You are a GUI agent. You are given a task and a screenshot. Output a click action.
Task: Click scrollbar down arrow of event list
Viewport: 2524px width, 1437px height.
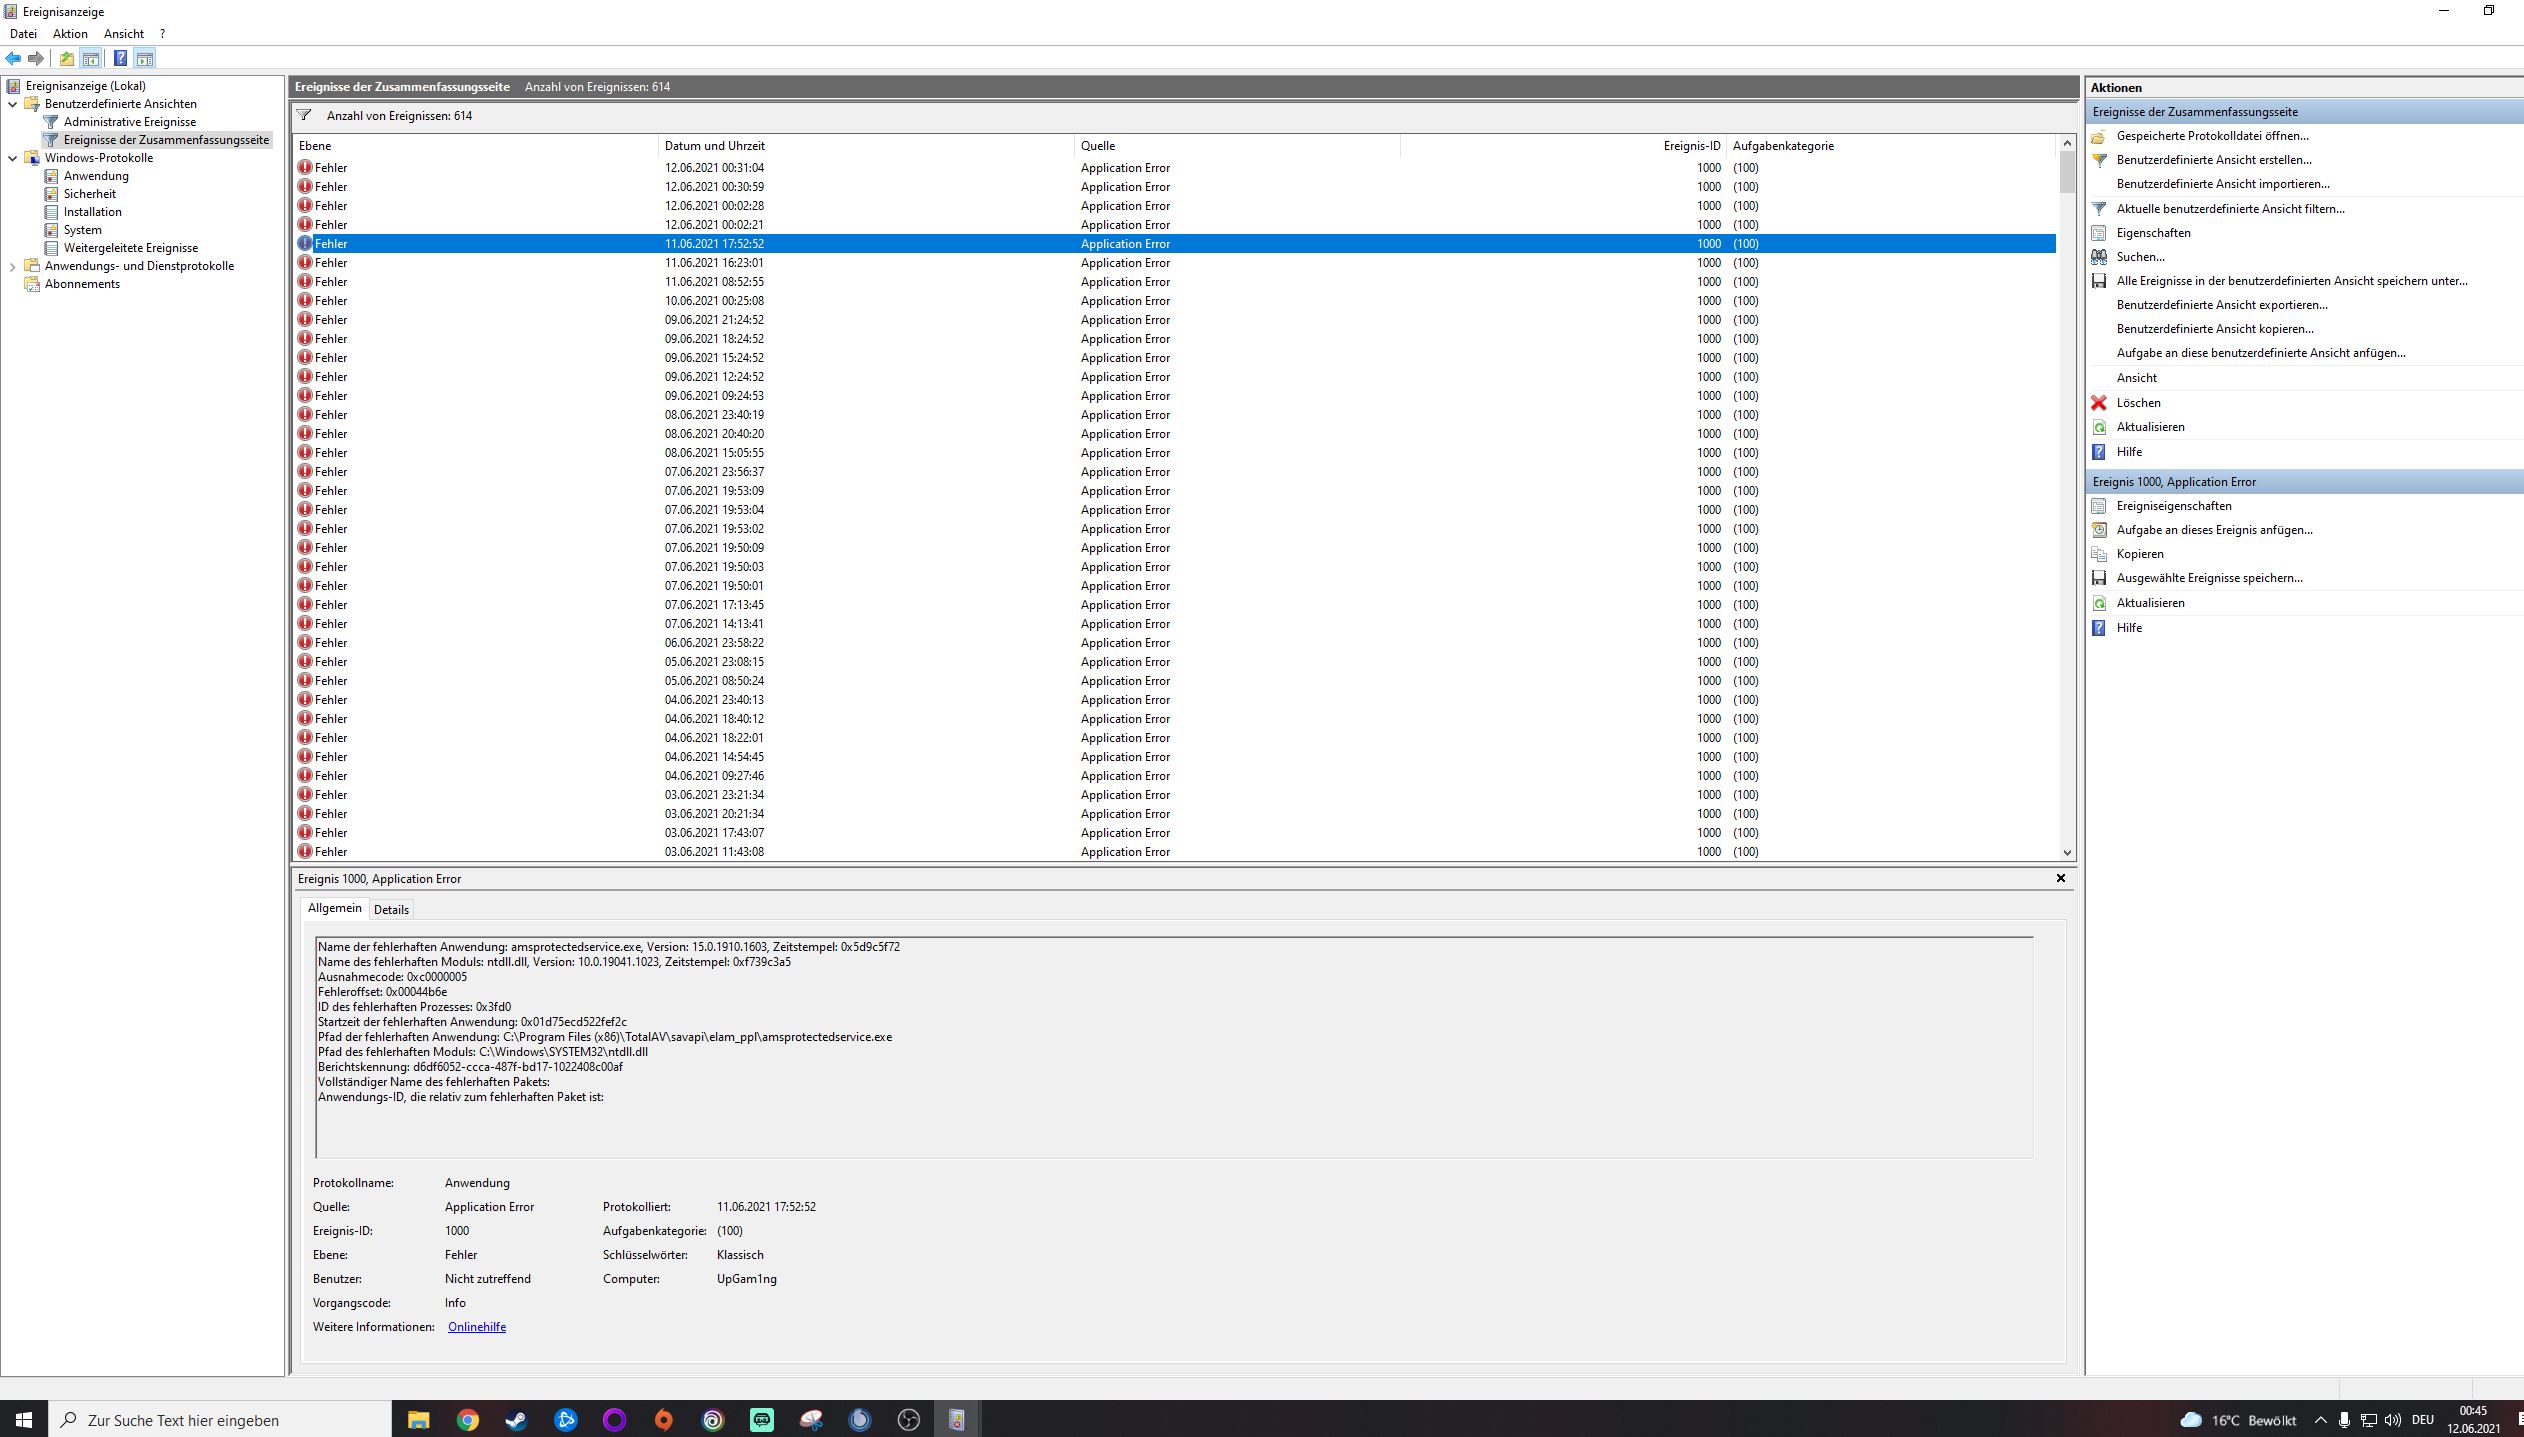coord(2067,853)
